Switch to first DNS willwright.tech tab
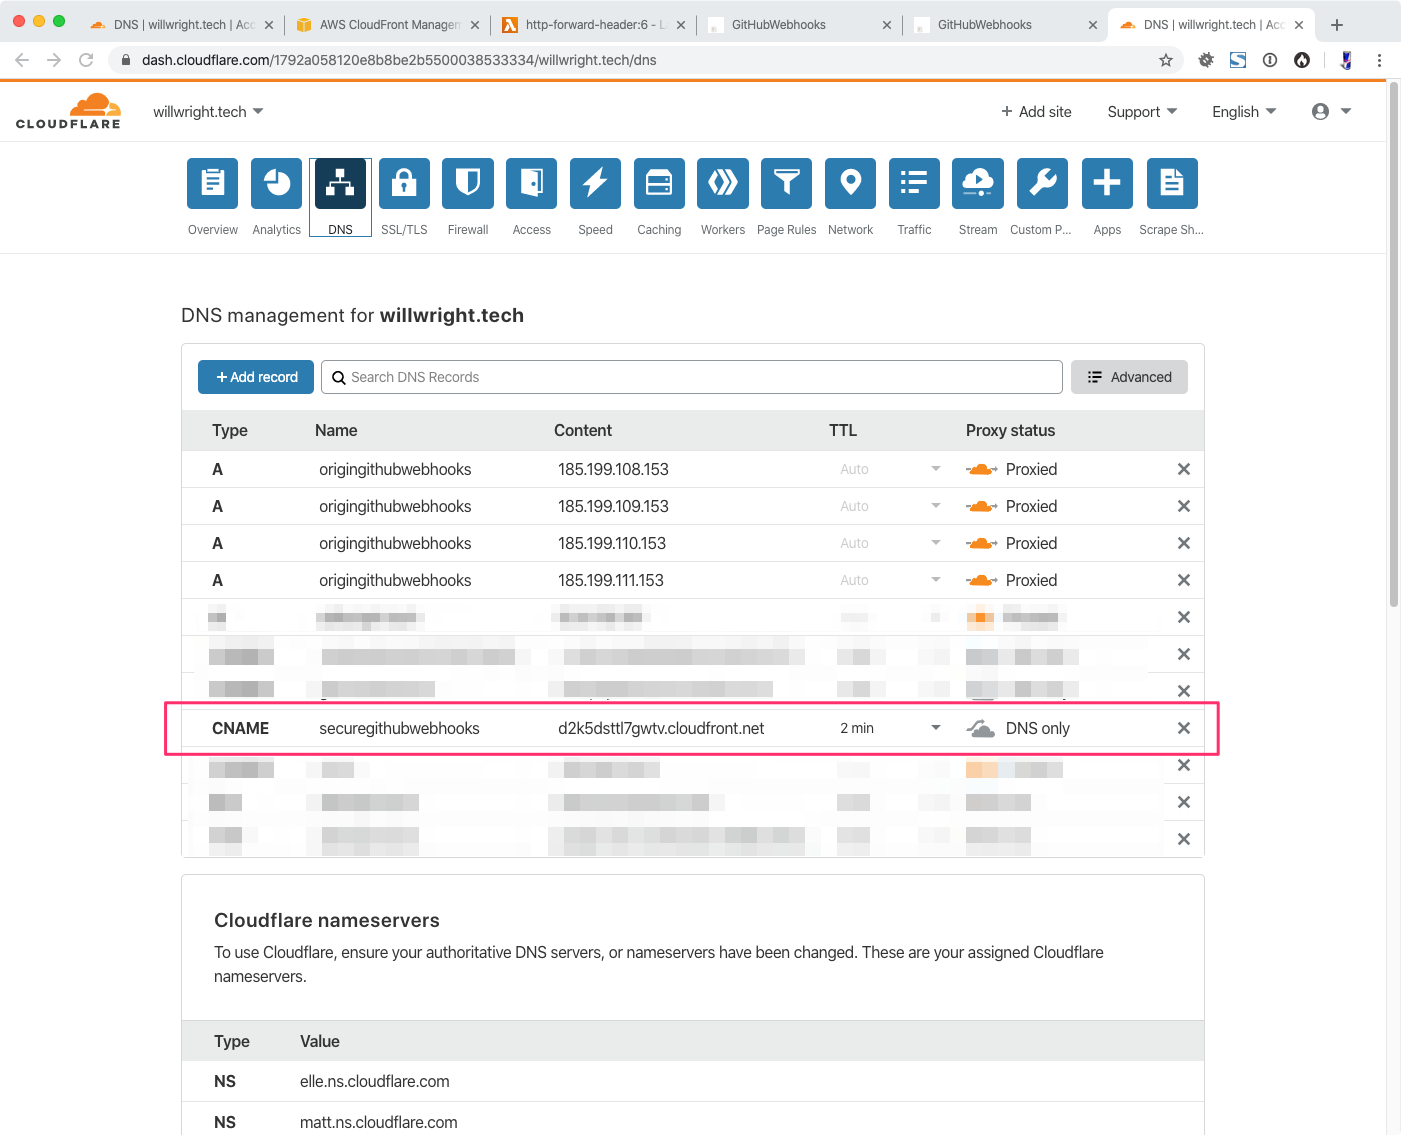This screenshot has width=1401, height=1135. (182, 25)
